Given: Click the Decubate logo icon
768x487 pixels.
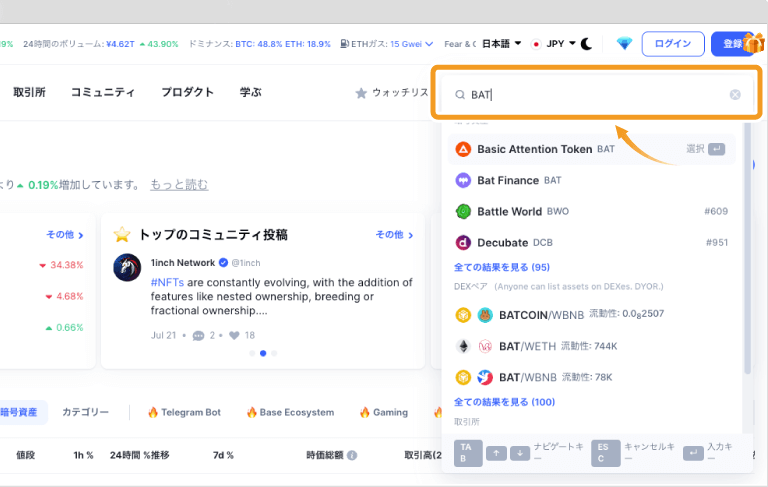Looking at the screenshot, I should point(463,243).
